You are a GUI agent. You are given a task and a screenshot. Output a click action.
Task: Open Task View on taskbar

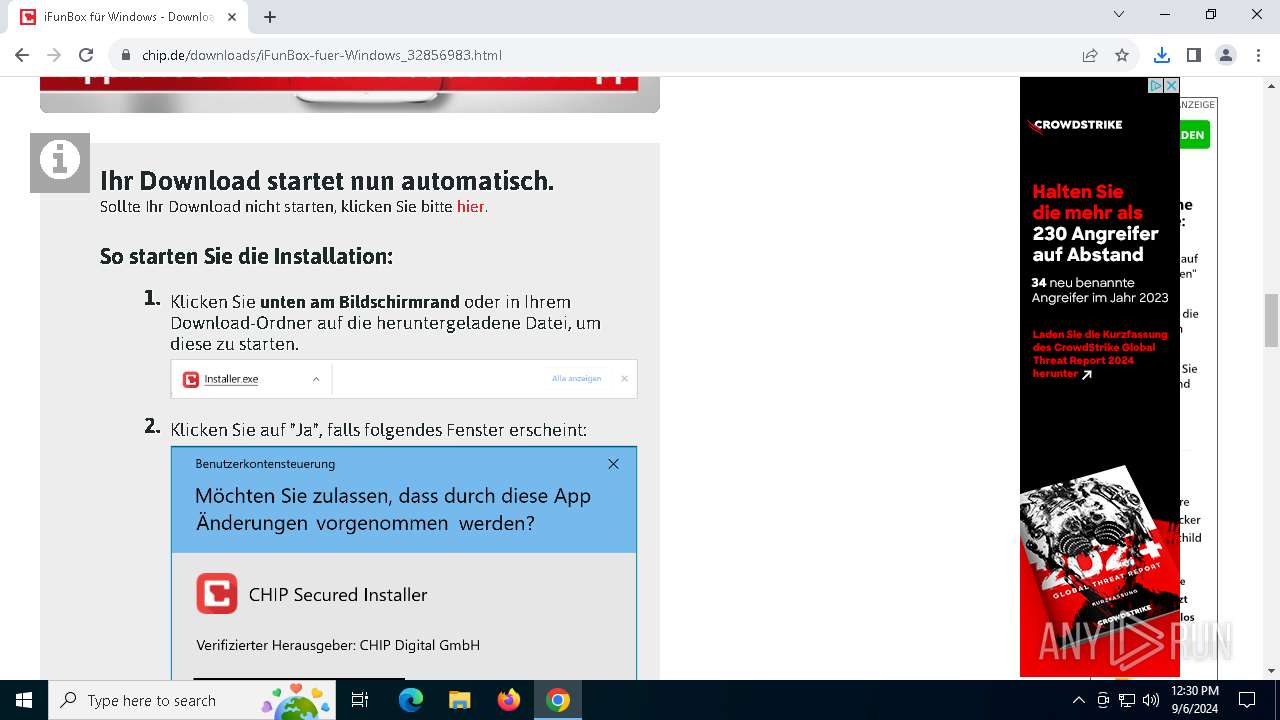click(361, 700)
